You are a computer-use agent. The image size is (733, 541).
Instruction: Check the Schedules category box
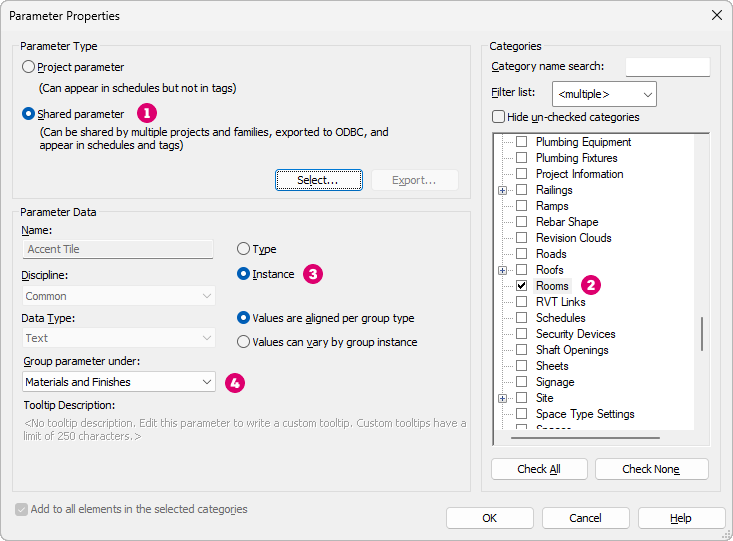pos(522,318)
